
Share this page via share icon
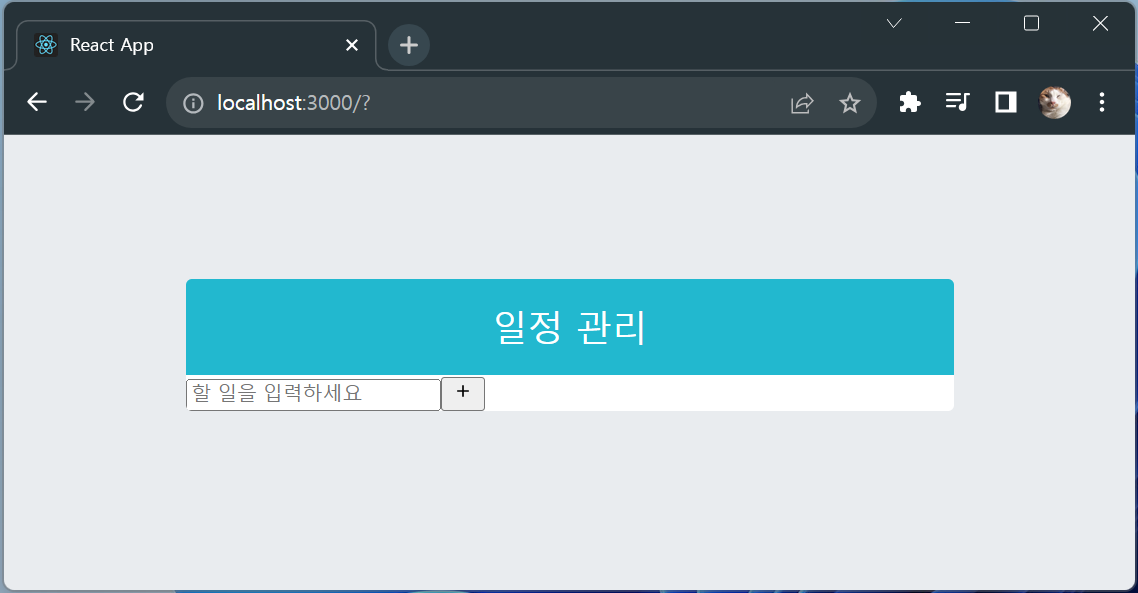tap(802, 103)
